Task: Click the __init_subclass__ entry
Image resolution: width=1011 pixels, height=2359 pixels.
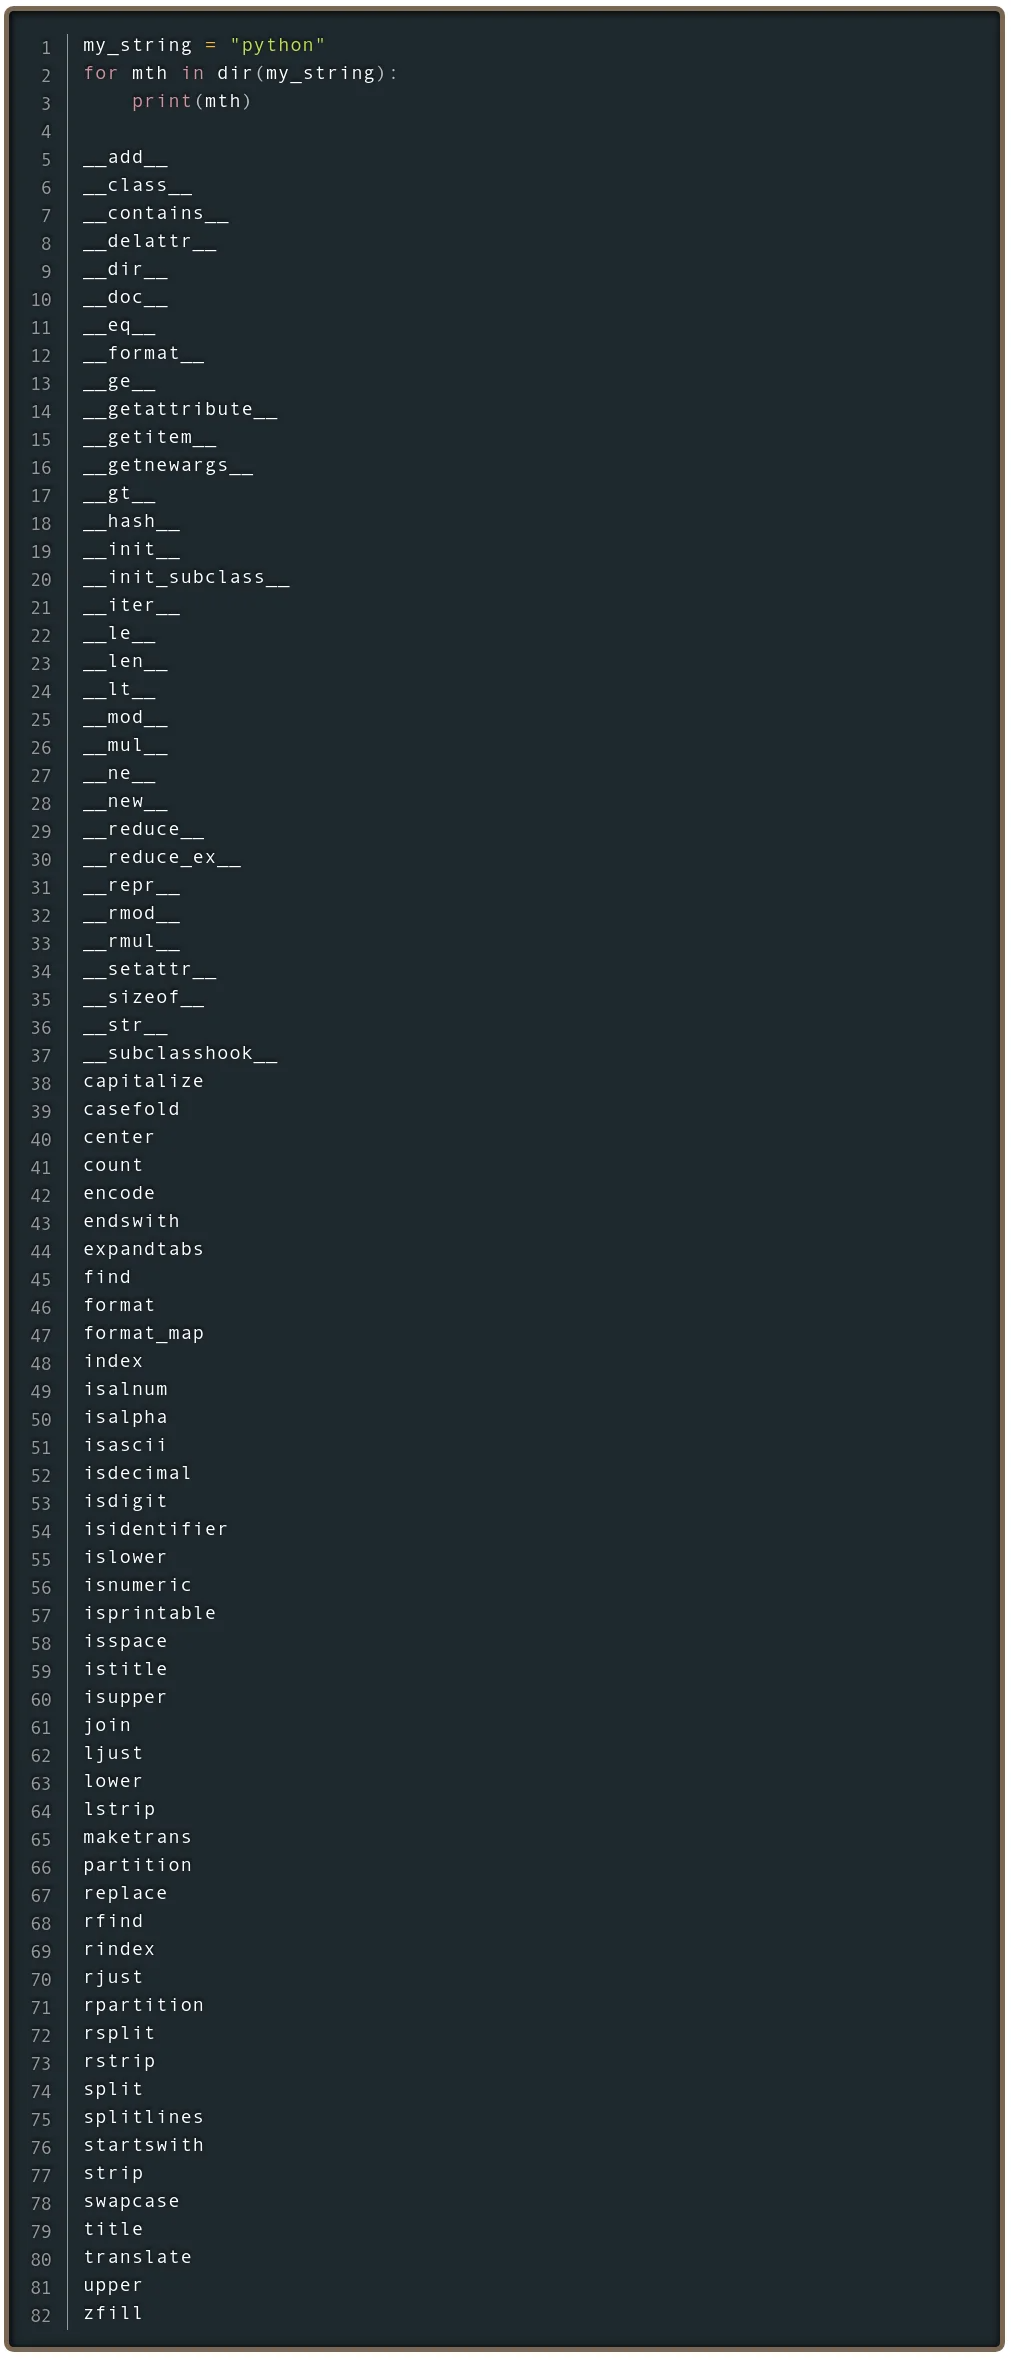Action: point(186,577)
